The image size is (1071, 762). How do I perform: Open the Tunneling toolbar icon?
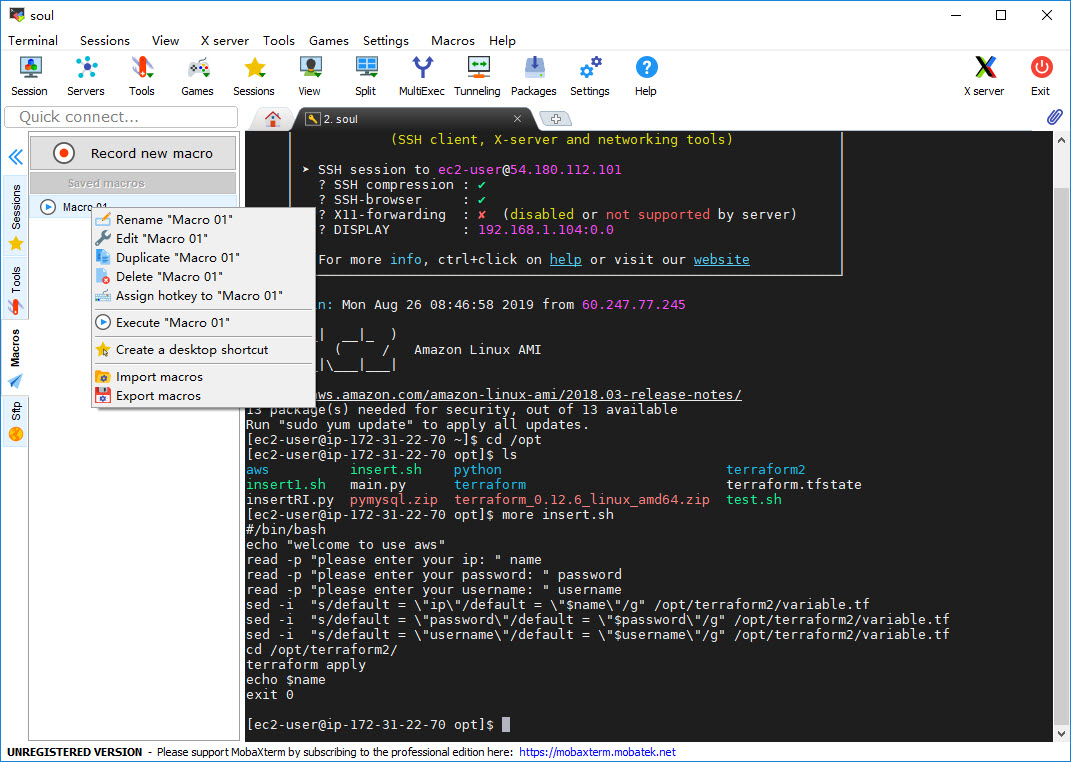pos(477,76)
